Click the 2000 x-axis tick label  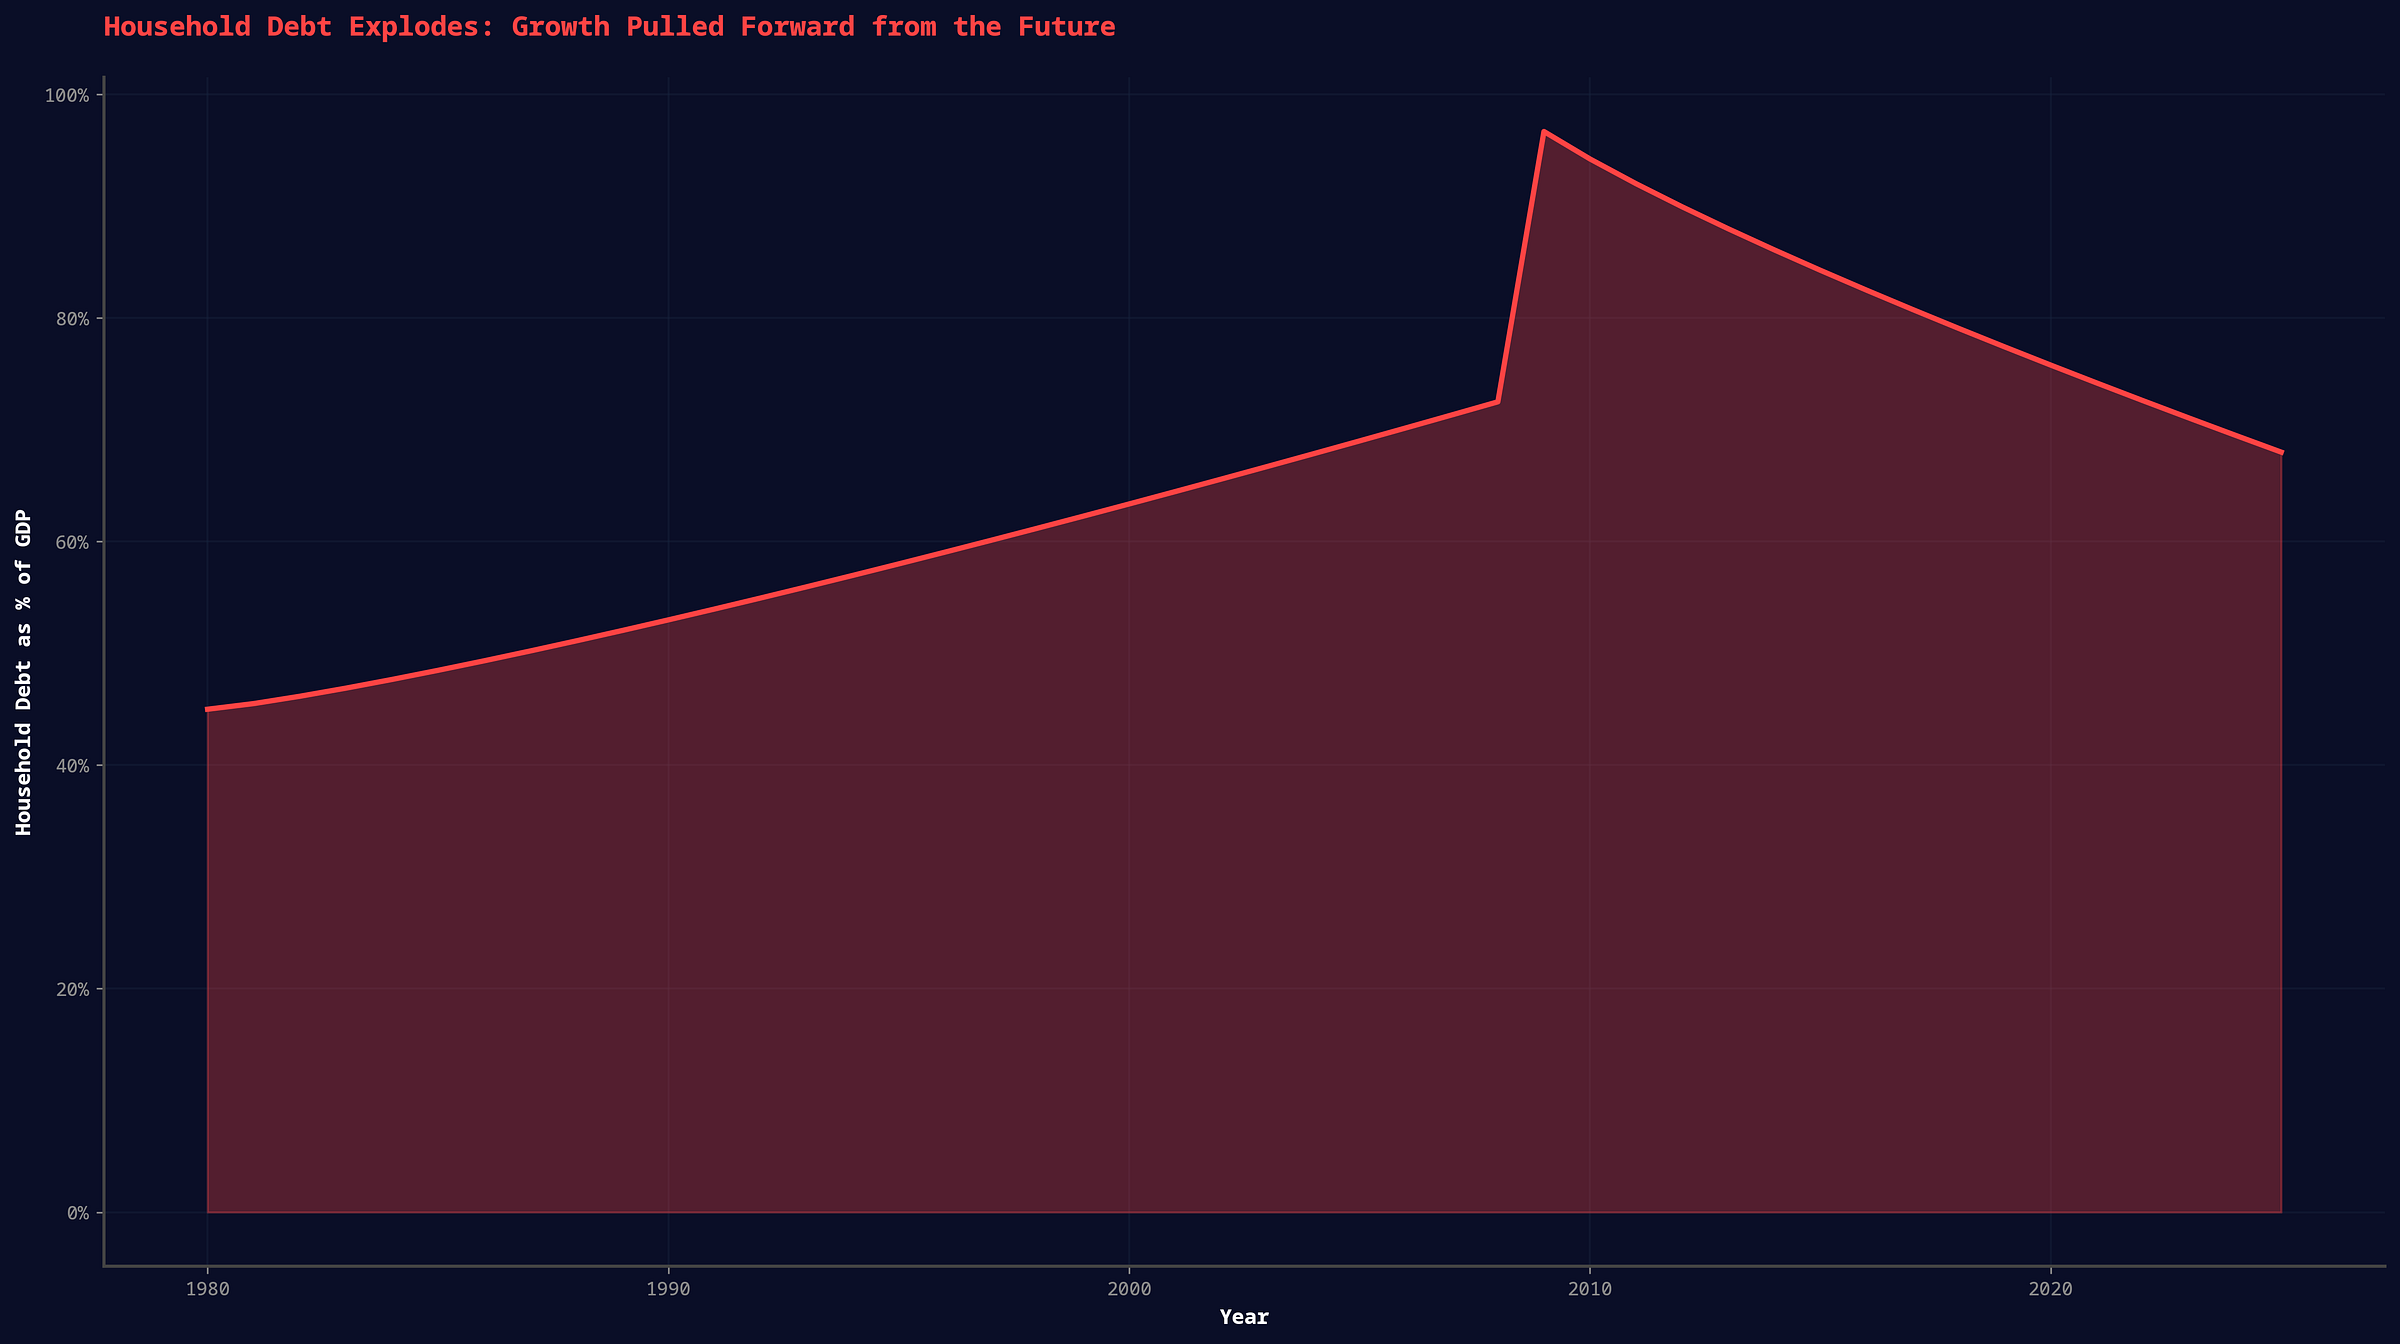[1129, 1290]
